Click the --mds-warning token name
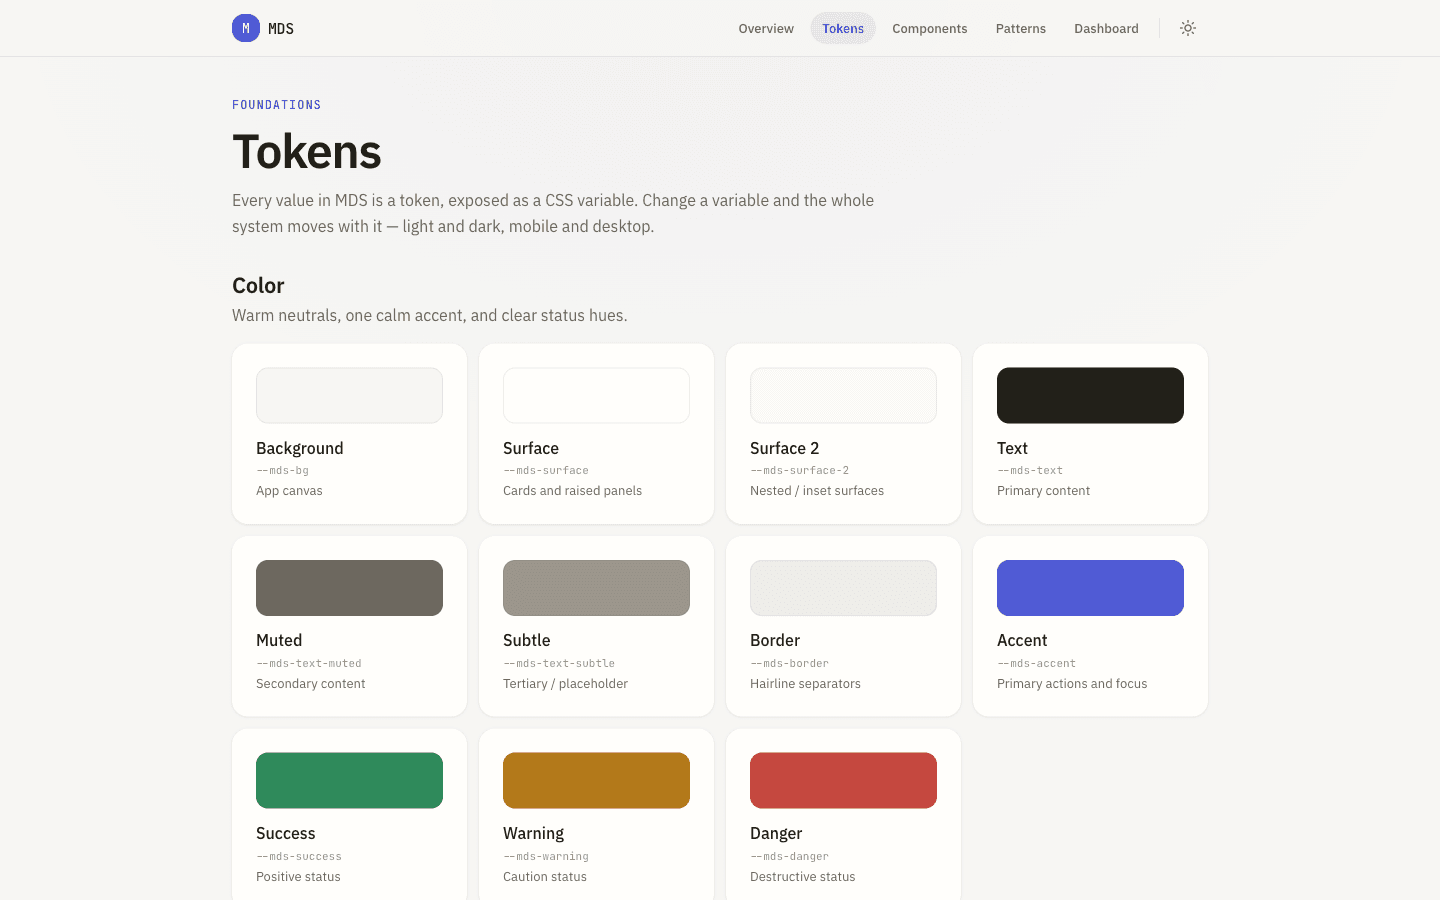 pos(546,856)
